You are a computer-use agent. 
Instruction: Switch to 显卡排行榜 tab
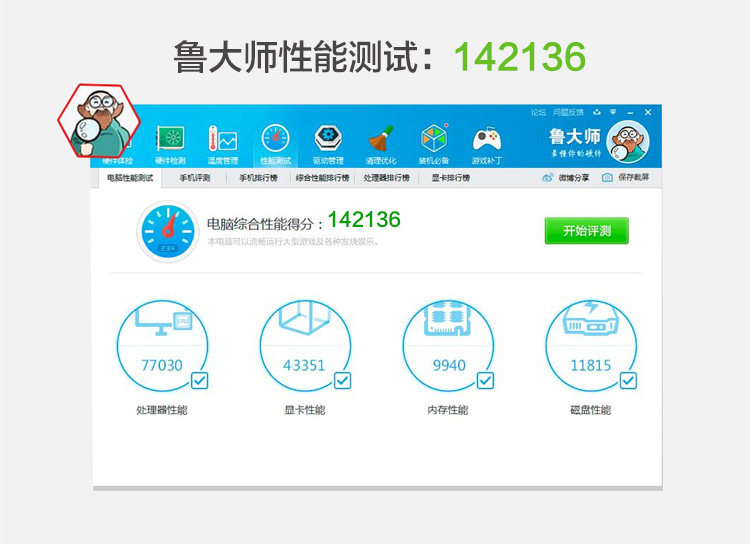point(451,178)
